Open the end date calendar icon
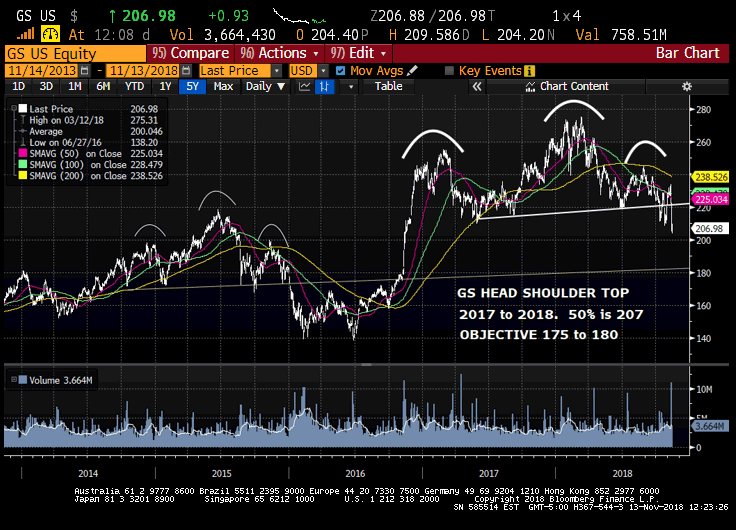Viewport: 736px width, 530px height. tap(186, 71)
